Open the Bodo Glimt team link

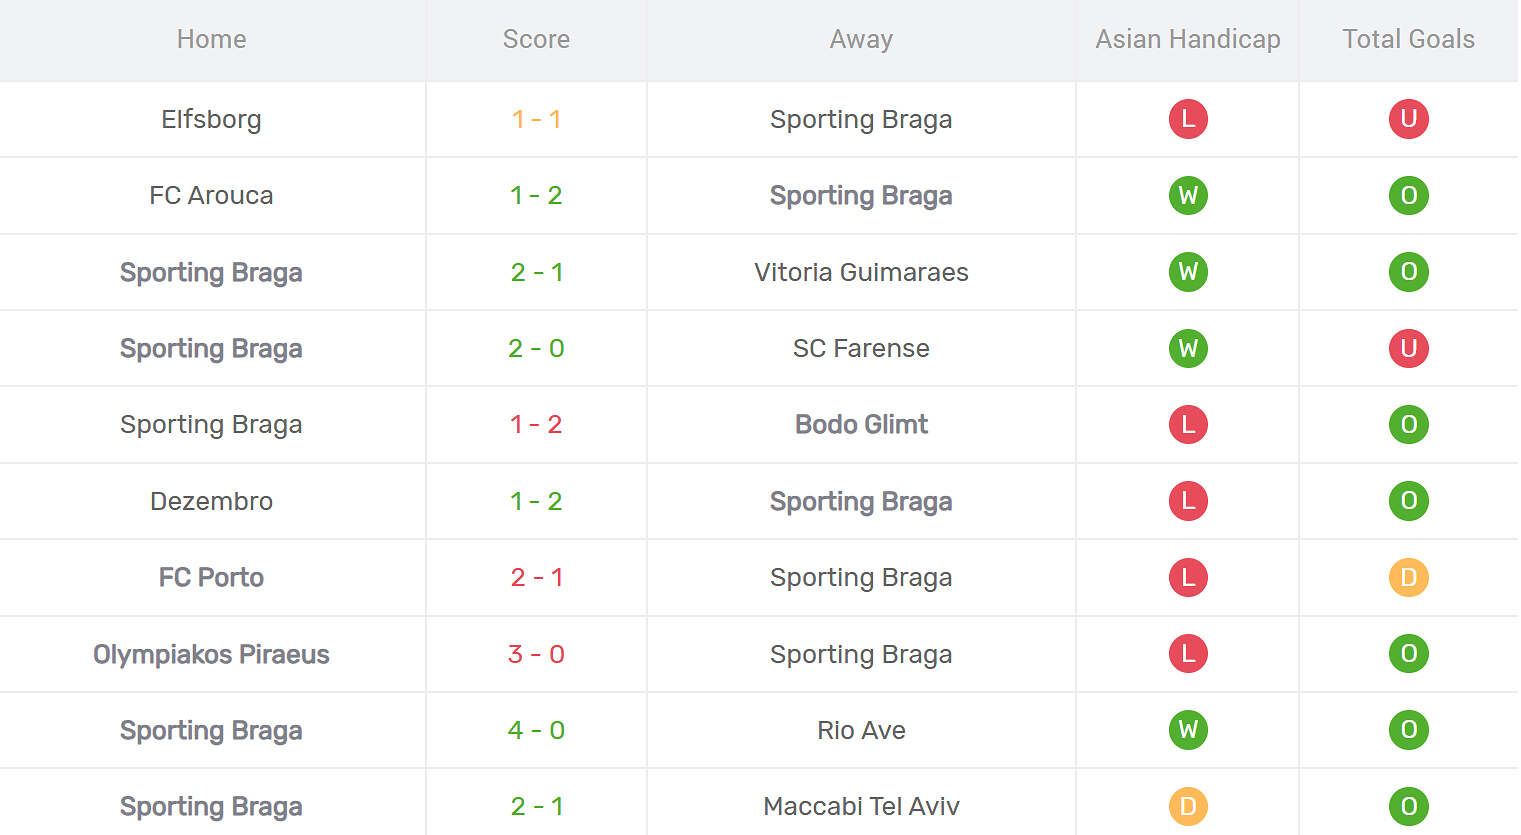click(861, 424)
